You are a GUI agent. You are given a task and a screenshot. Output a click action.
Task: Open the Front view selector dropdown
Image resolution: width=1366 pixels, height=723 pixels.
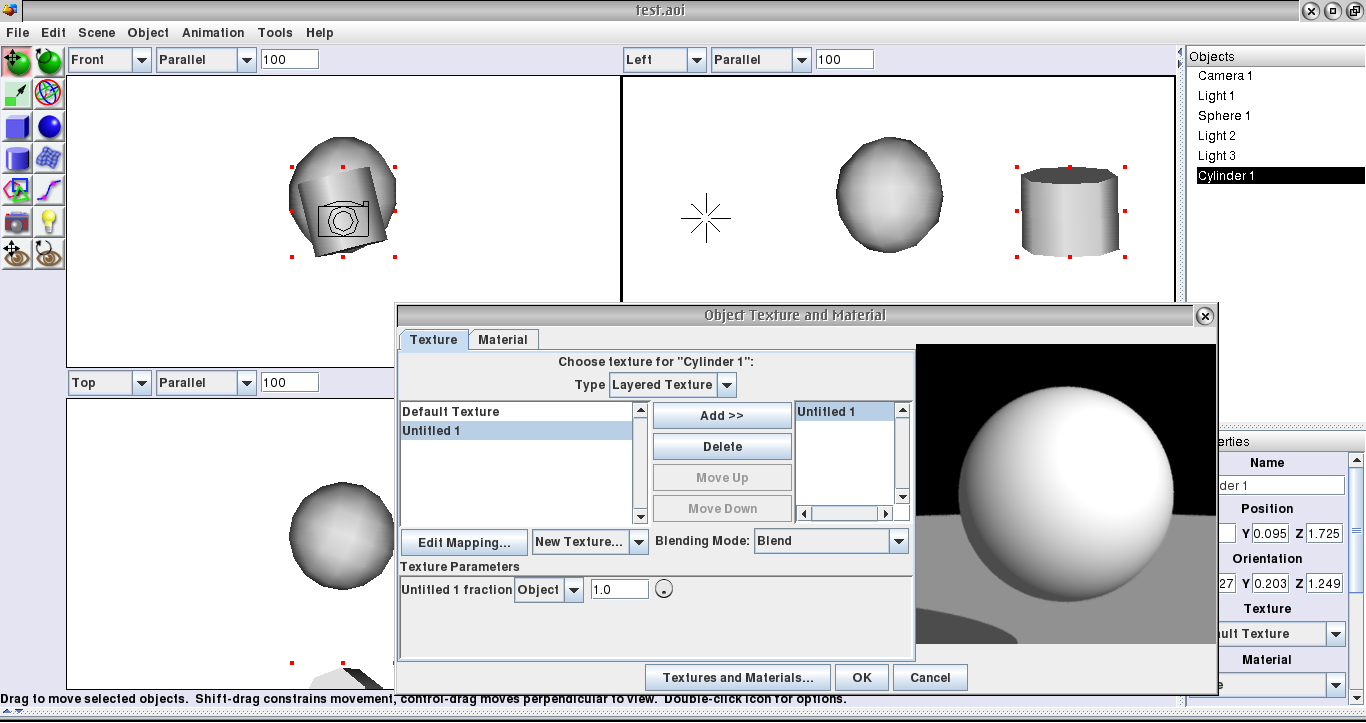tap(109, 60)
